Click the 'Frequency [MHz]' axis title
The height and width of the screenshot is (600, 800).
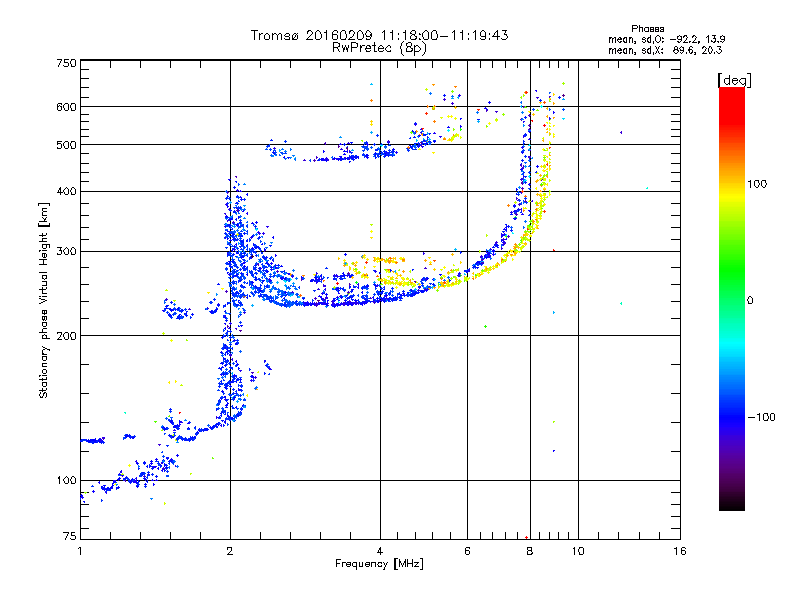click(379, 564)
